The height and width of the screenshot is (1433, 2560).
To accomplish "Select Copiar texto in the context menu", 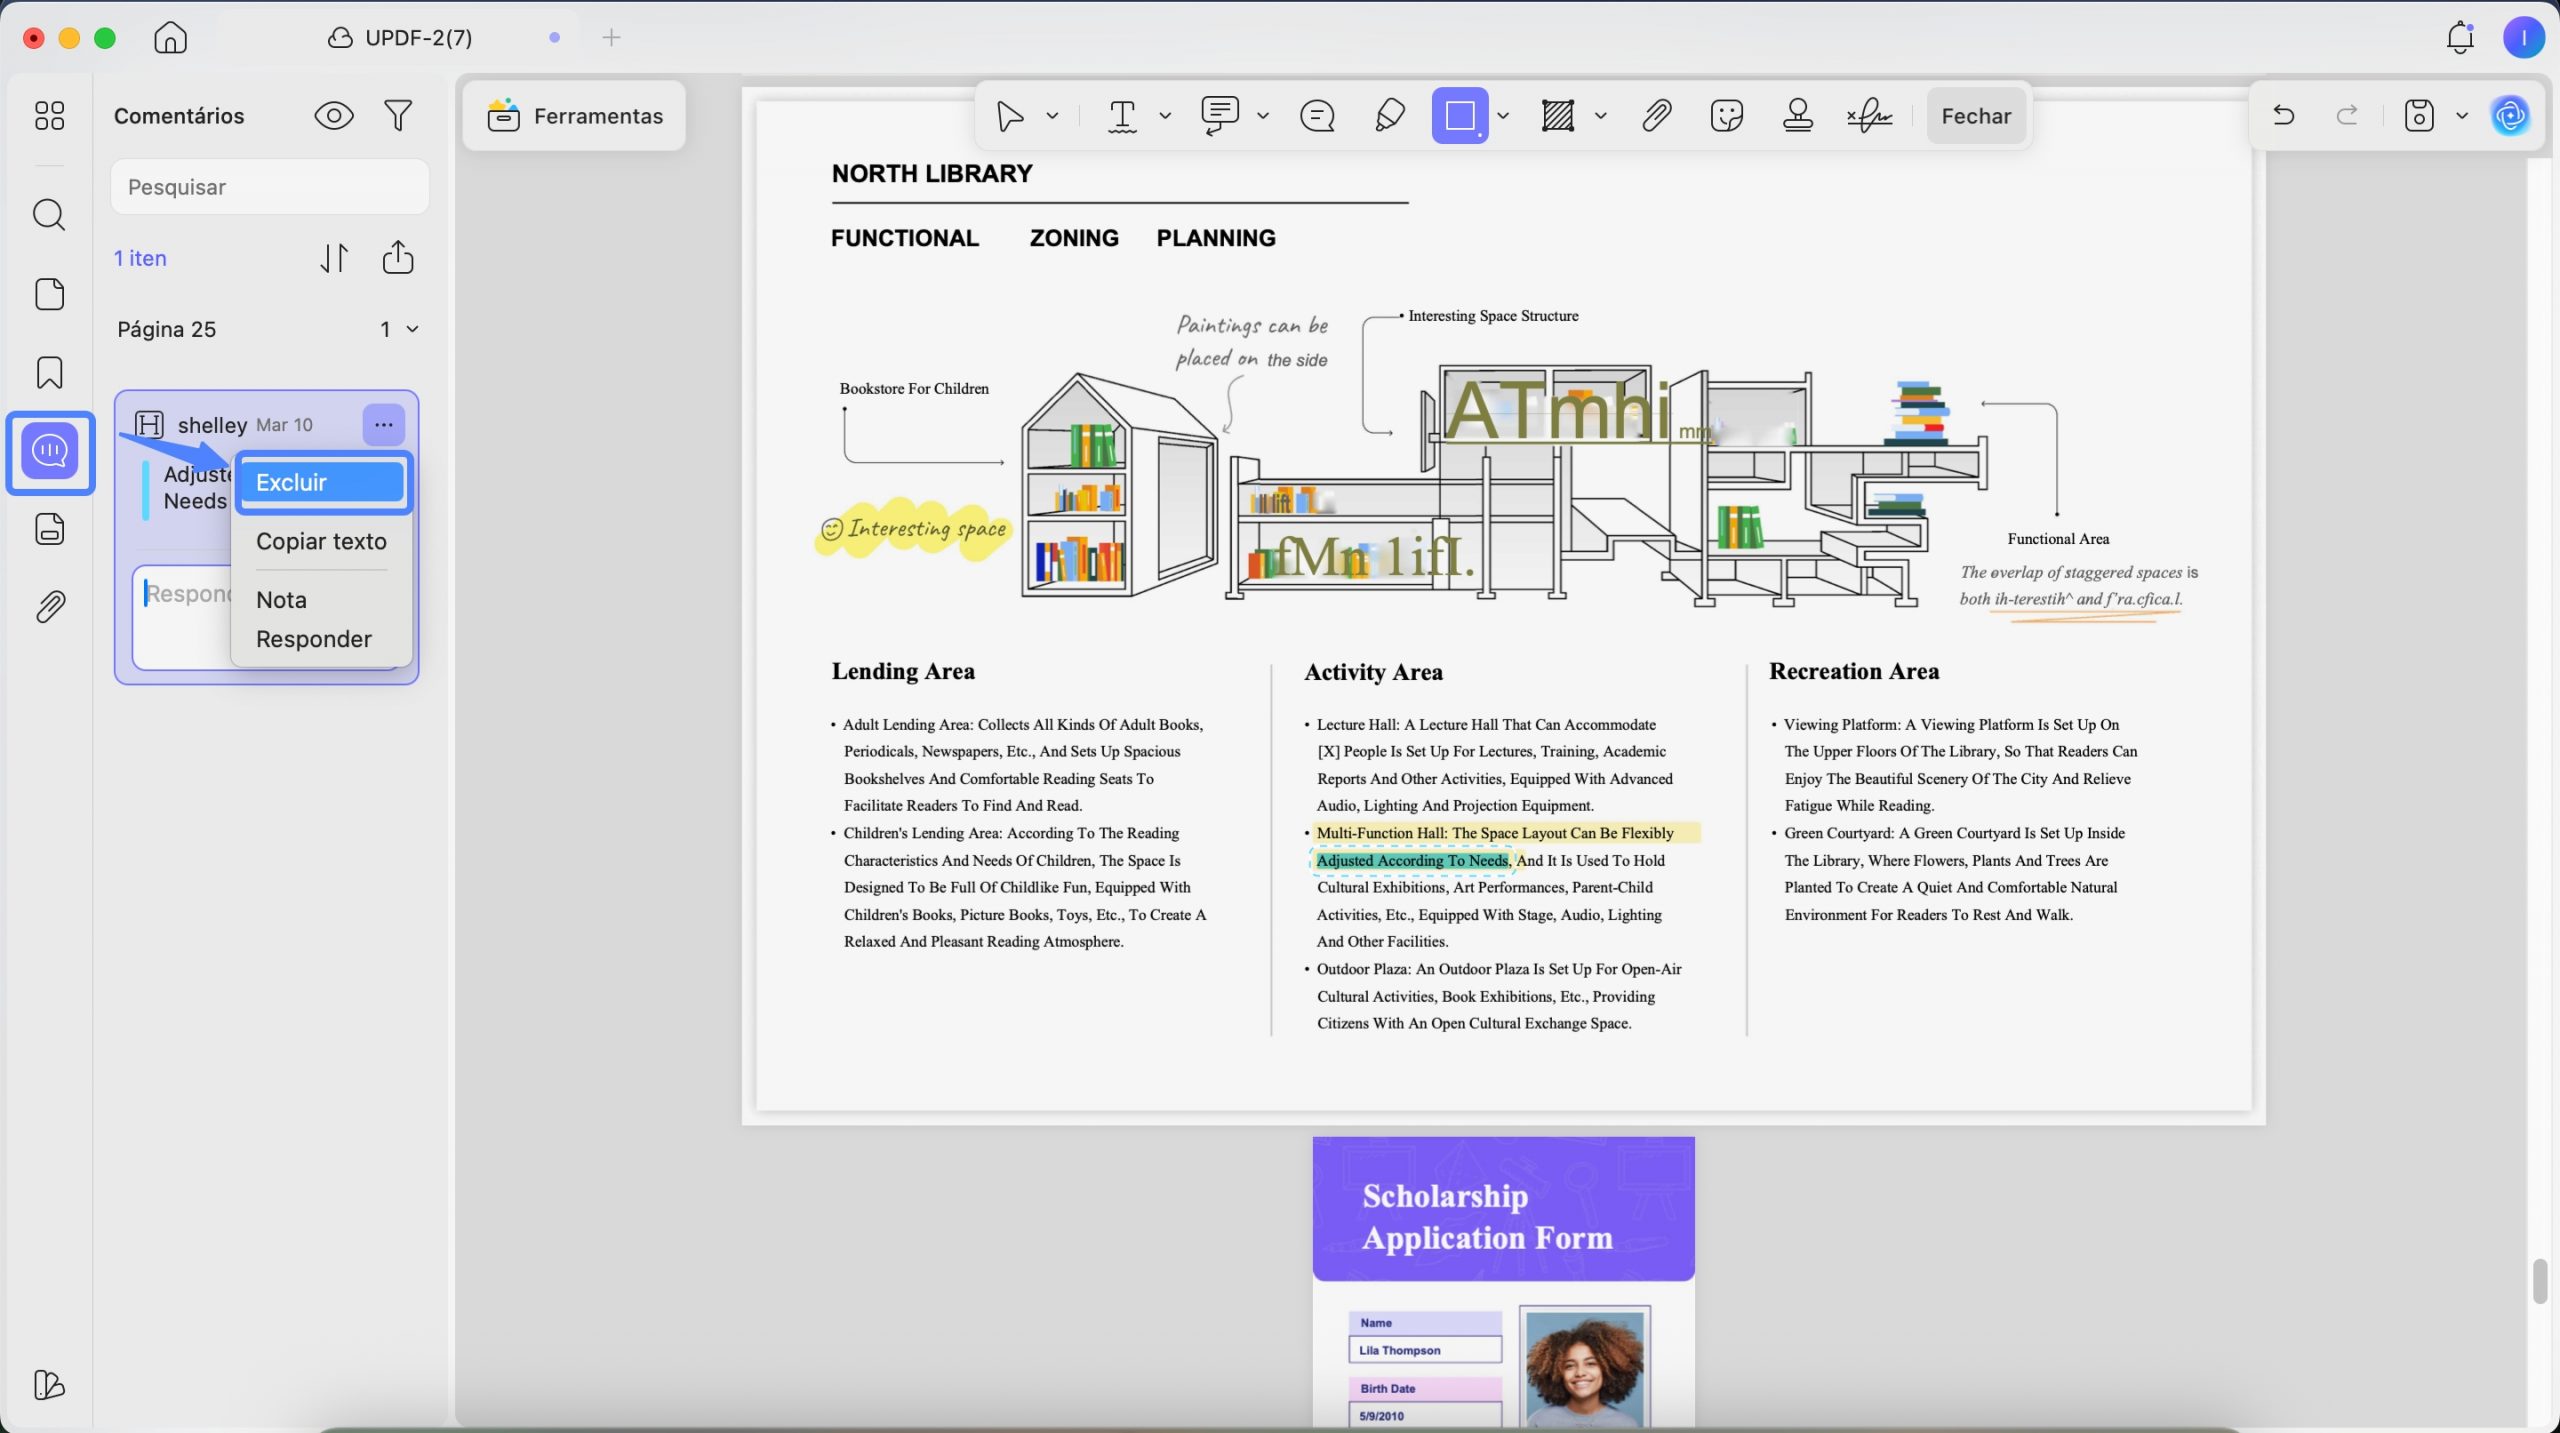I will pos(321,541).
